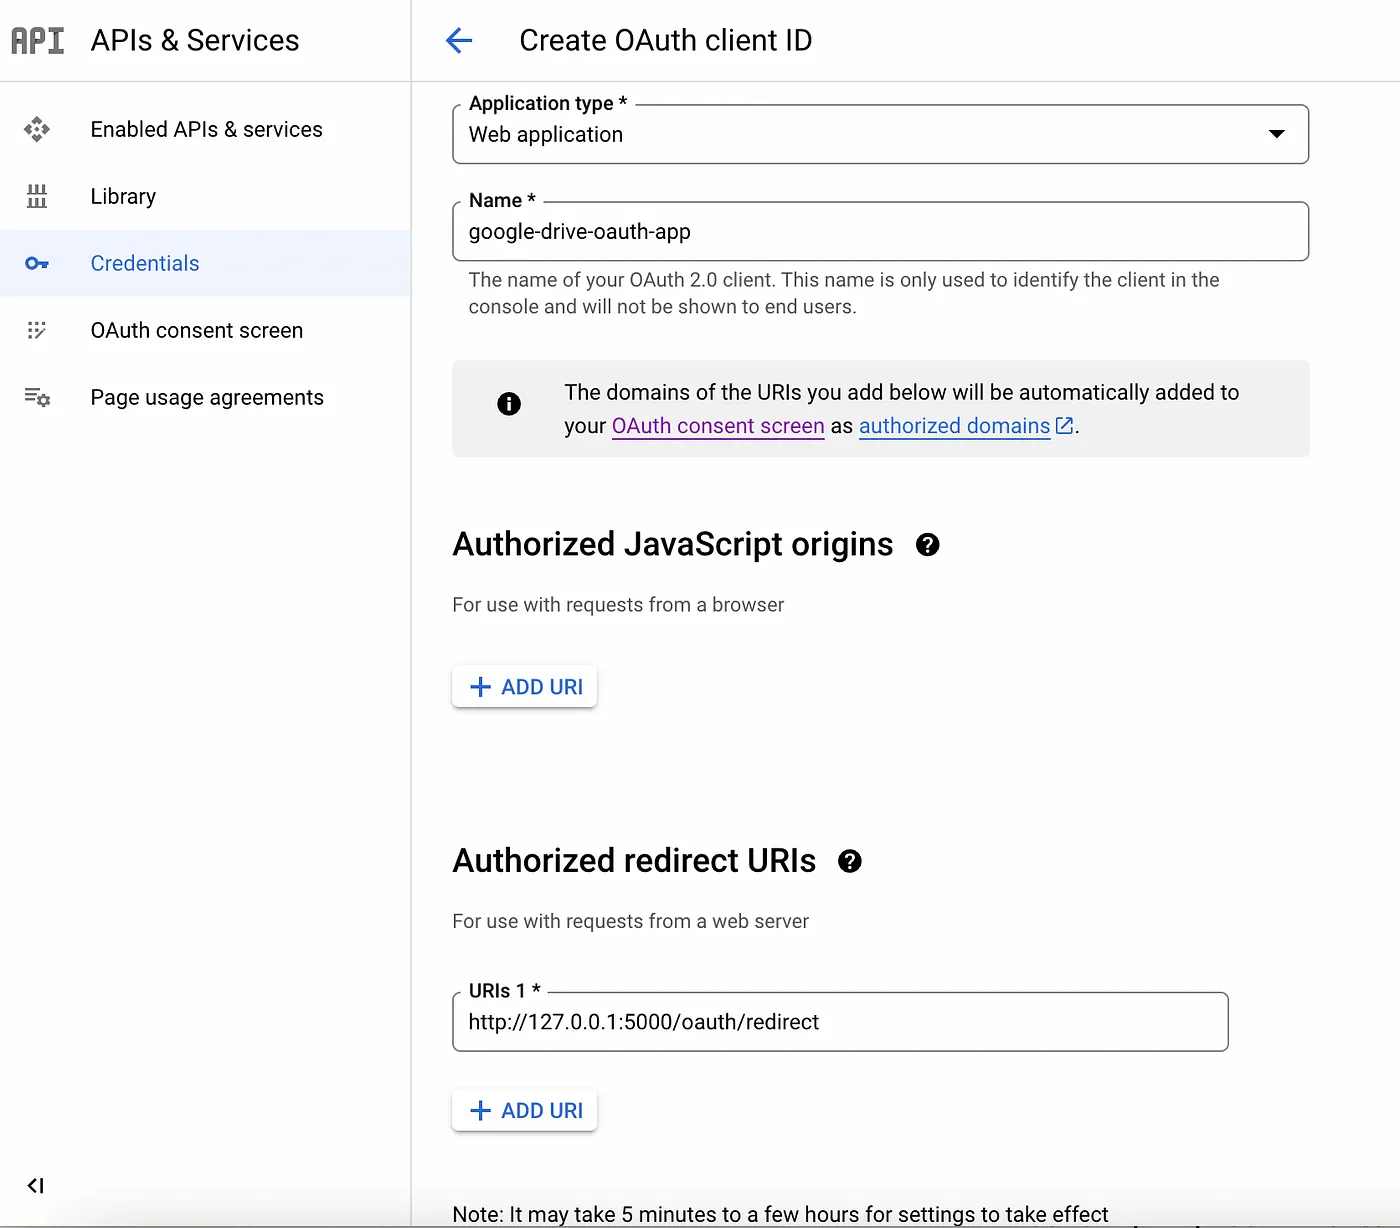Click the OAuth 2.0 client name description
The width and height of the screenshot is (1400, 1228).
click(844, 293)
